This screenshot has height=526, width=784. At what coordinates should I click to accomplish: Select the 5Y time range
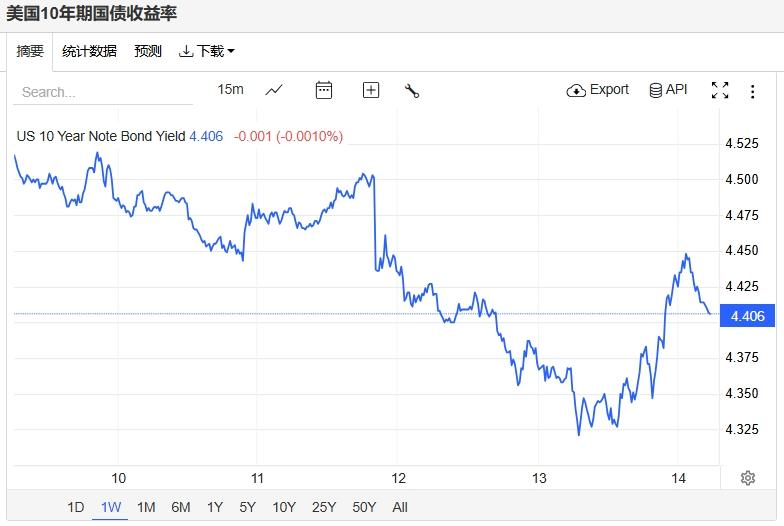click(248, 508)
